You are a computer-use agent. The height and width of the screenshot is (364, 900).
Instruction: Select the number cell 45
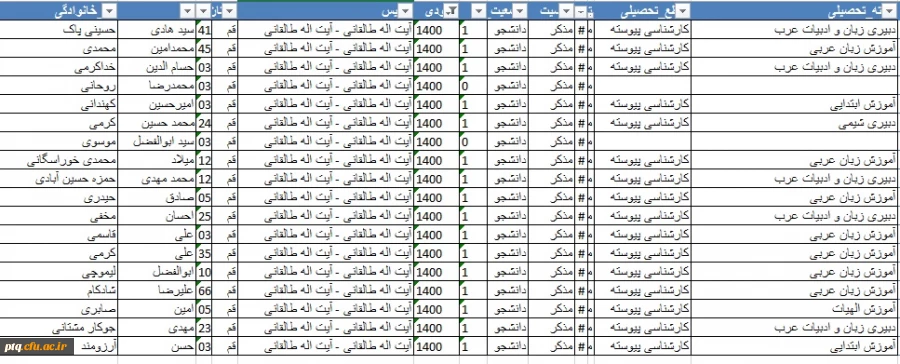point(204,49)
